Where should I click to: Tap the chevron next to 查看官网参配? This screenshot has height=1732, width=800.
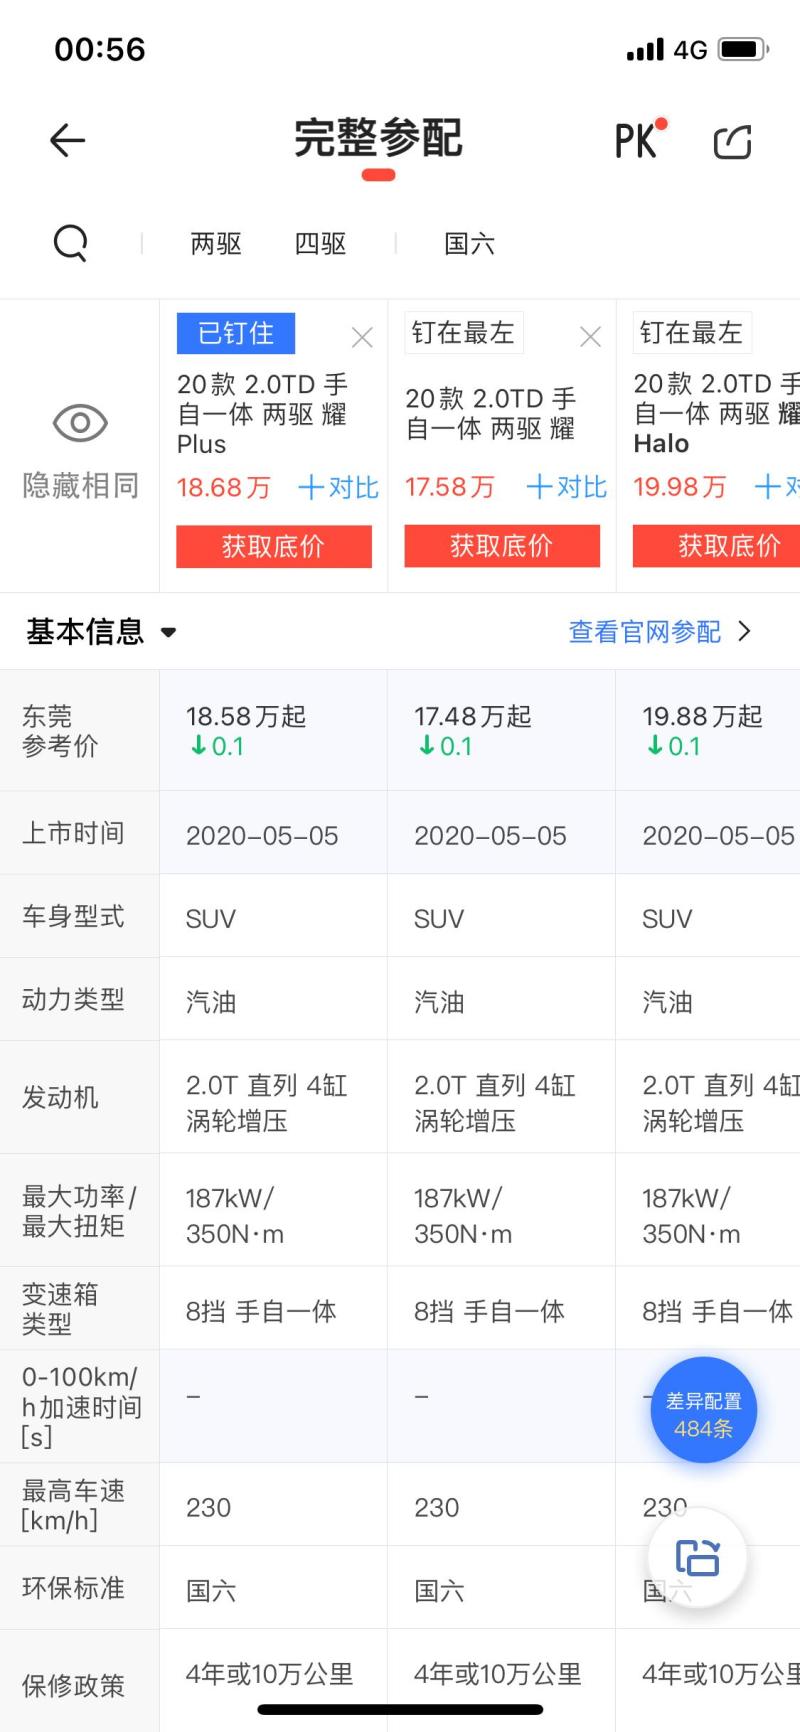[744, 632]
